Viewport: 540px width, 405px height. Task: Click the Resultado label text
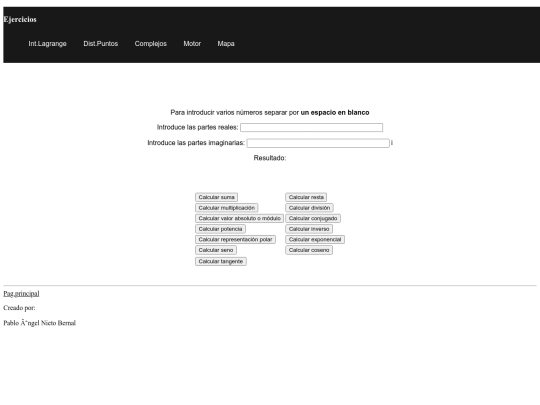coord(270,158)
